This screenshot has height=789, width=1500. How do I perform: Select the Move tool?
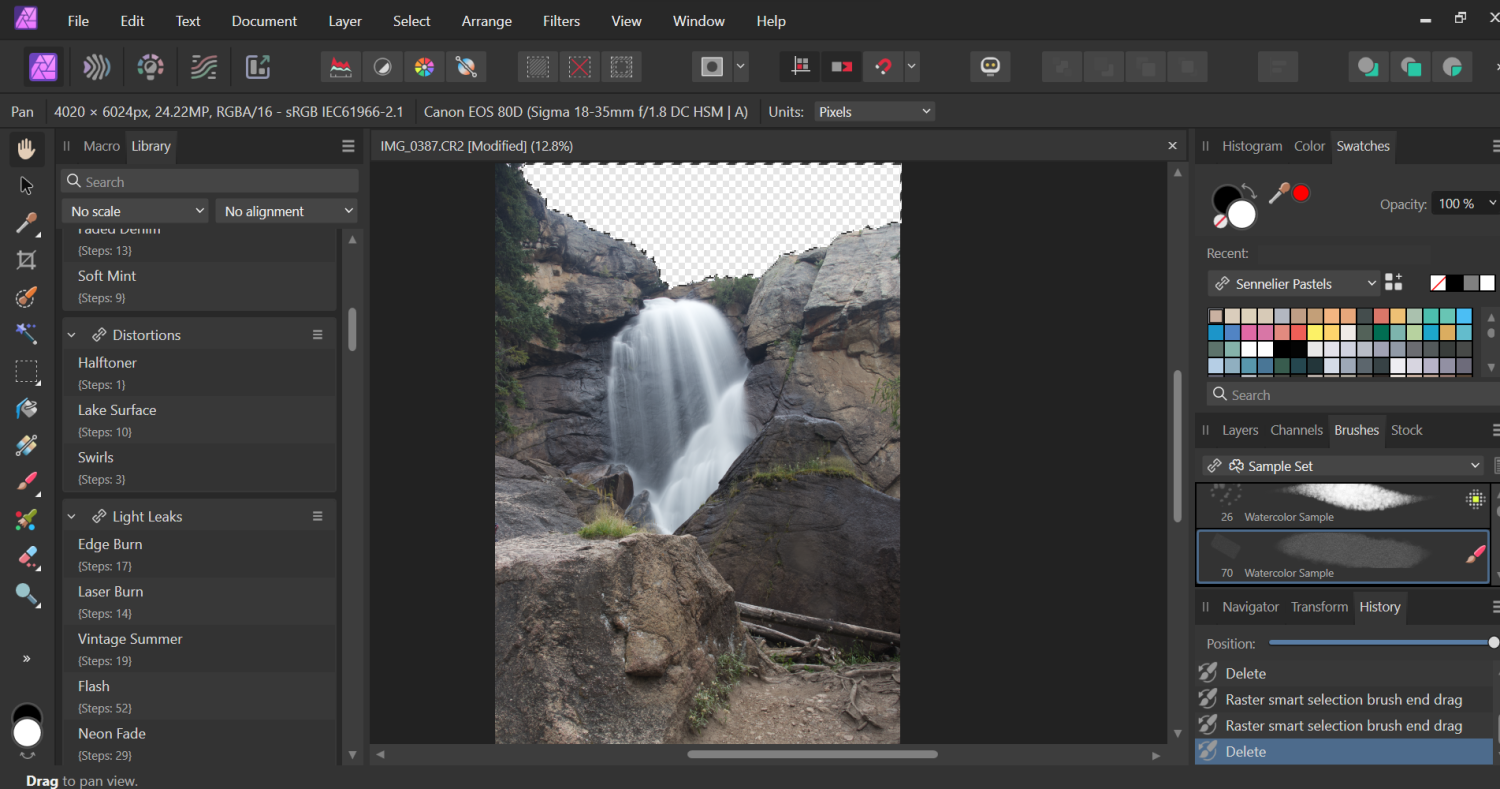26,185
